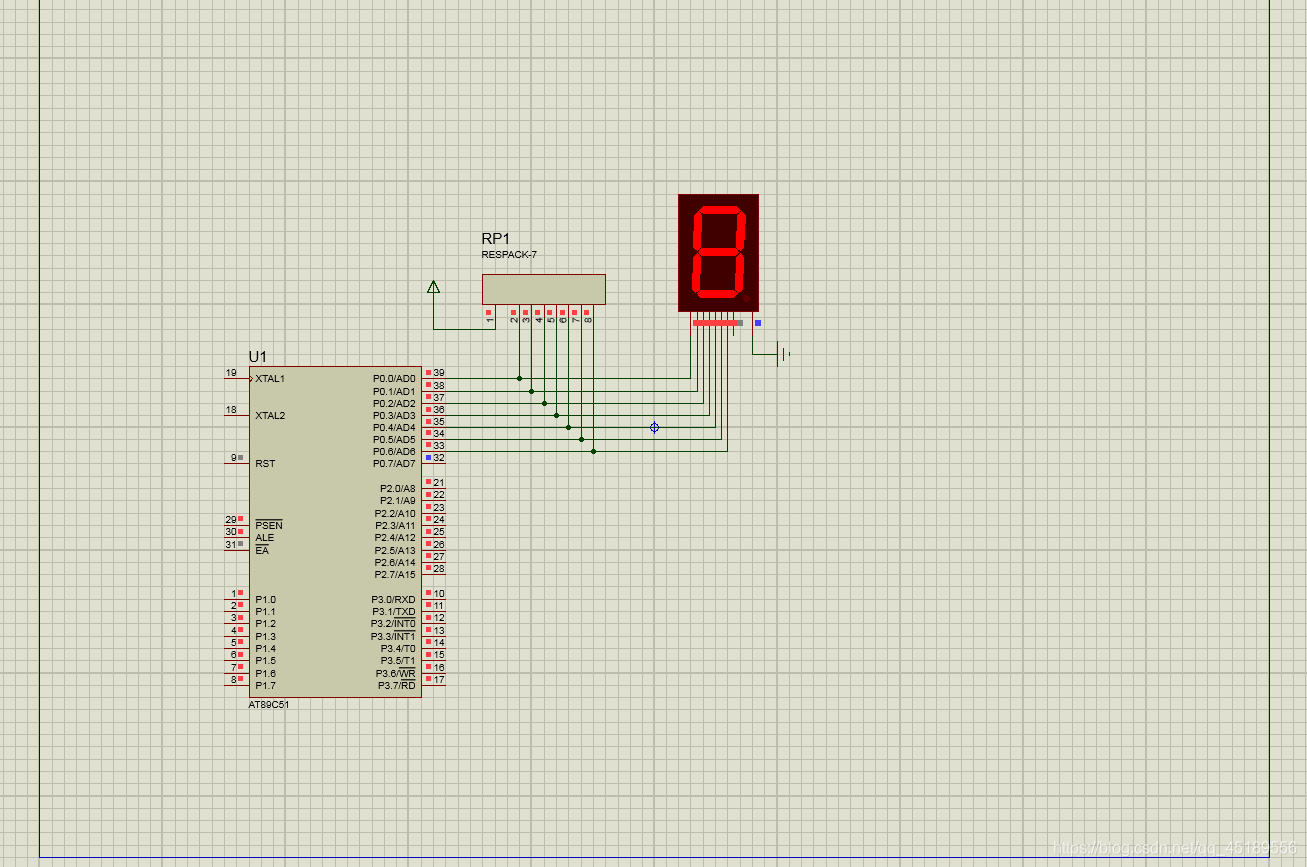Image resolution: width=1307 pixels, height=867 pixels.
Task: Click the P0.1/AD1 pin label
Action: 394,391
